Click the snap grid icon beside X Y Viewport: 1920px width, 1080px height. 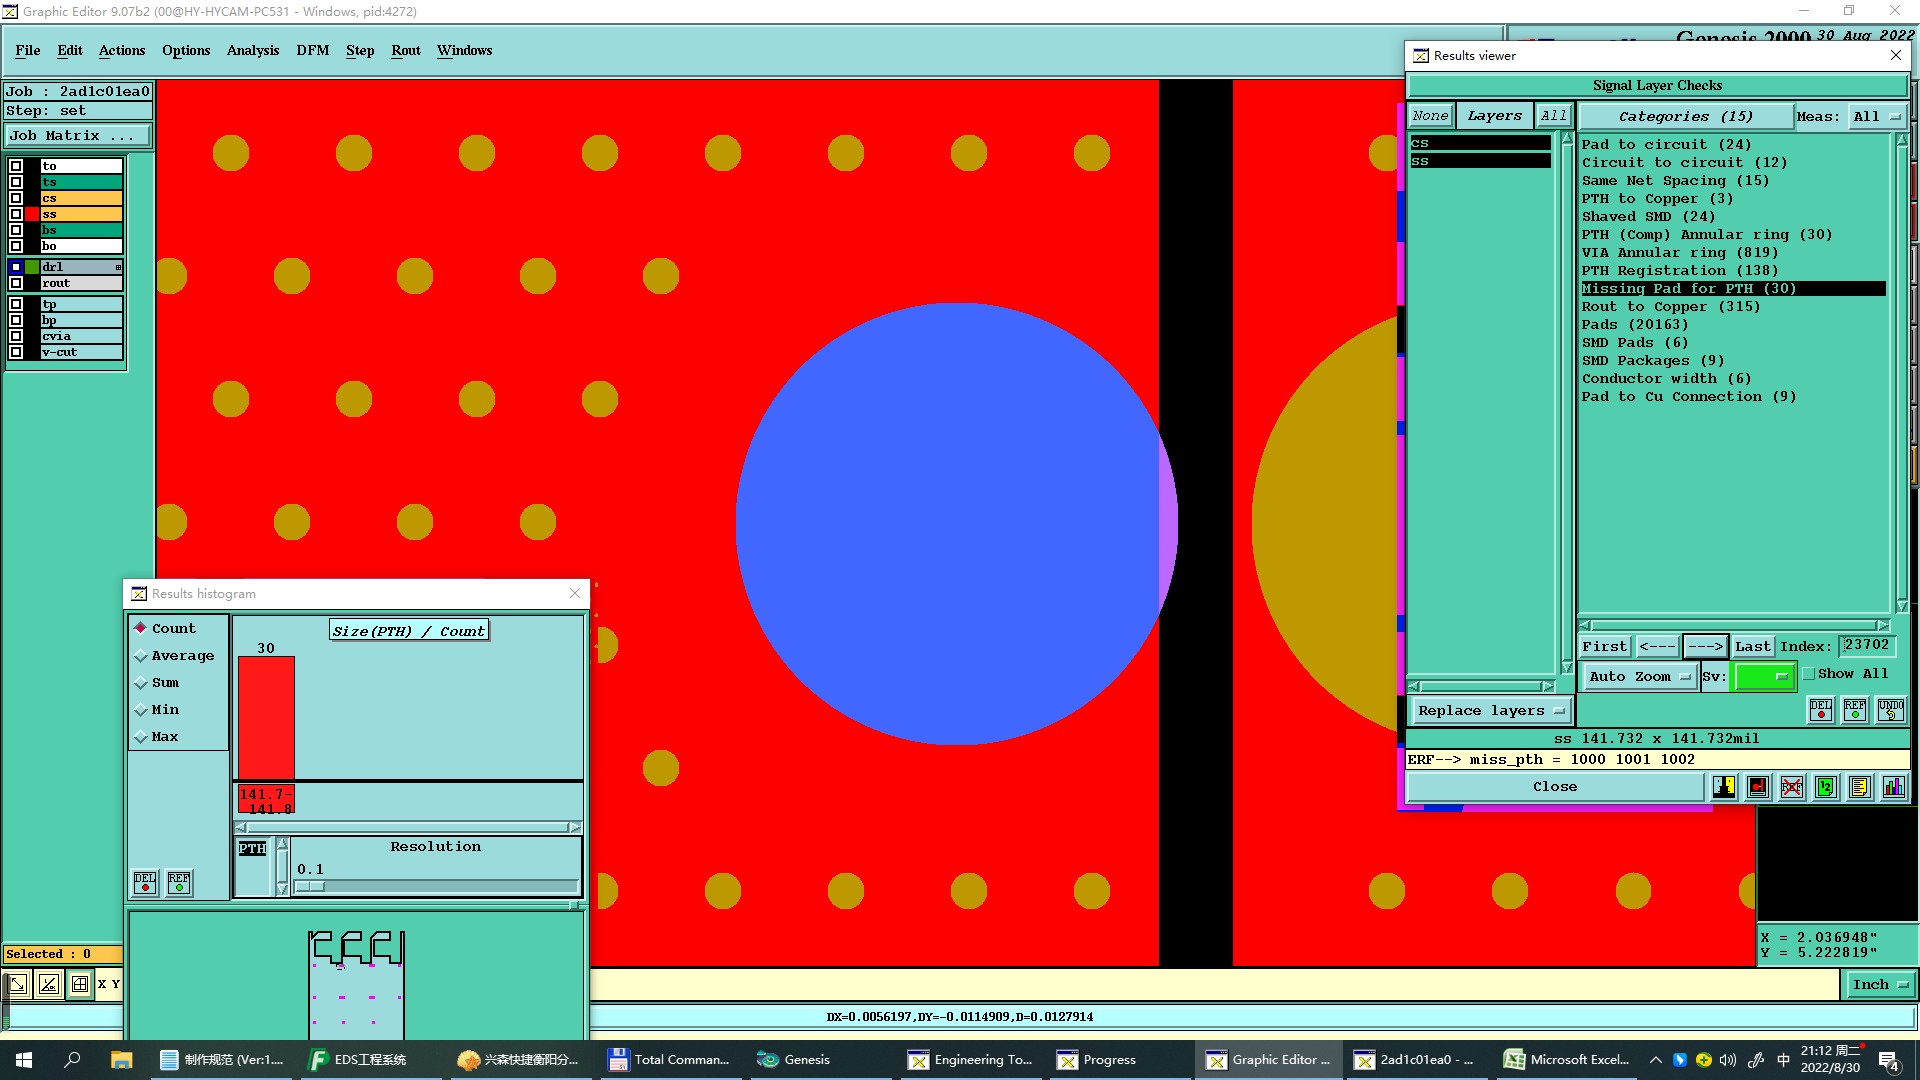pyautogui.click(x=80, y=984)
